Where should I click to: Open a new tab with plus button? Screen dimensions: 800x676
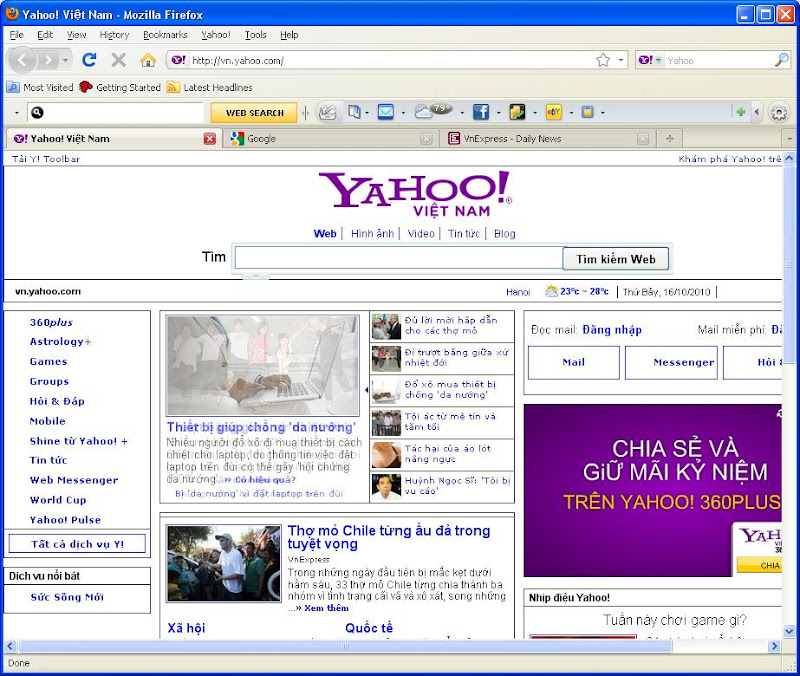pyautogui.click(x=669, y=138)
